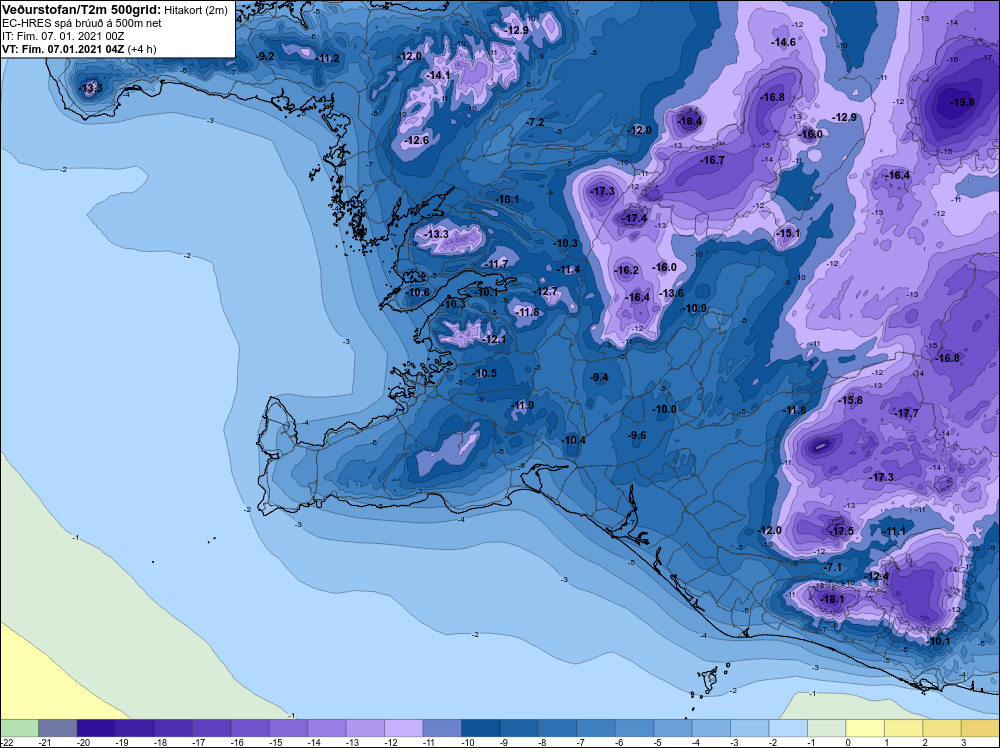
Task: Click the -16.2 temperature label
Action: 626,270
